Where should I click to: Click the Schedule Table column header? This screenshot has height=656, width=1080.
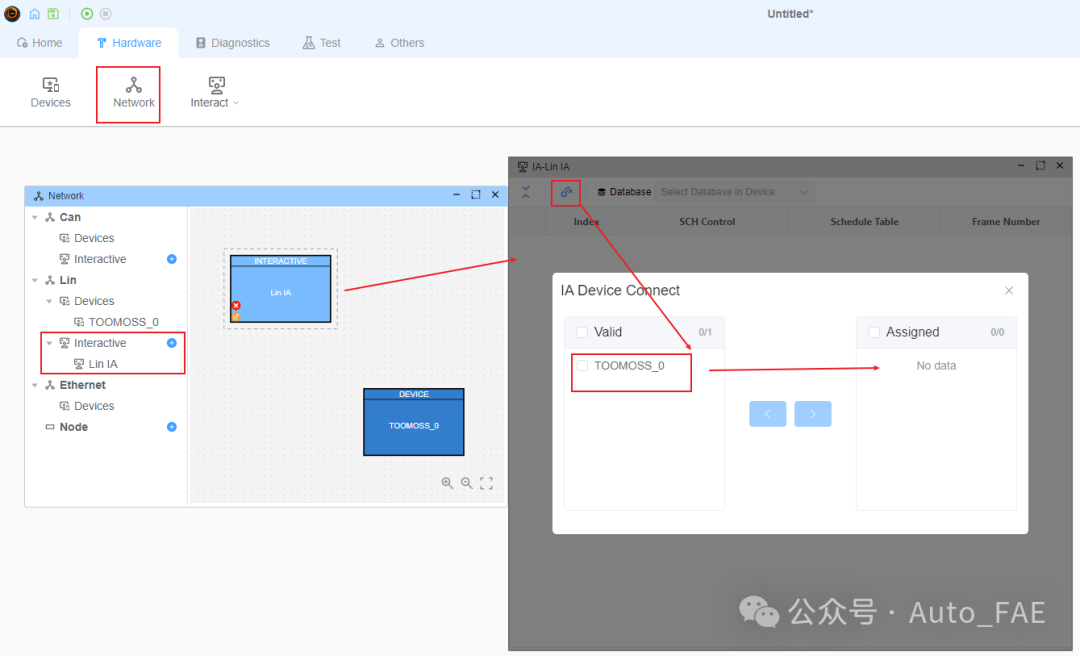point(864,222)
